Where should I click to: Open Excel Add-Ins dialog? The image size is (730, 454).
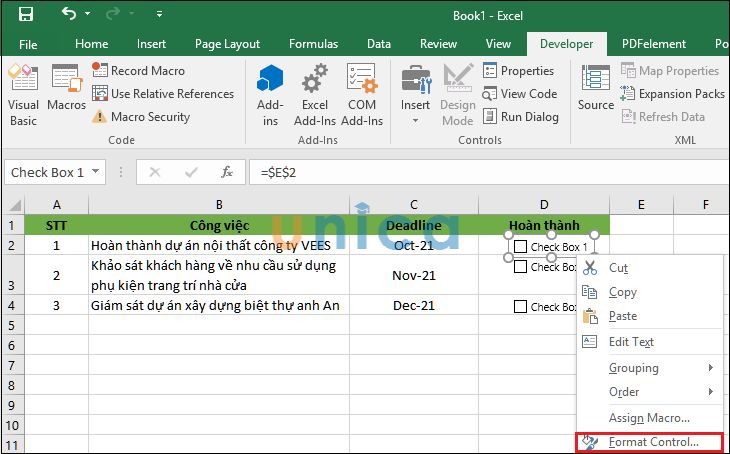pyautogui.click(x=315, y=95)
